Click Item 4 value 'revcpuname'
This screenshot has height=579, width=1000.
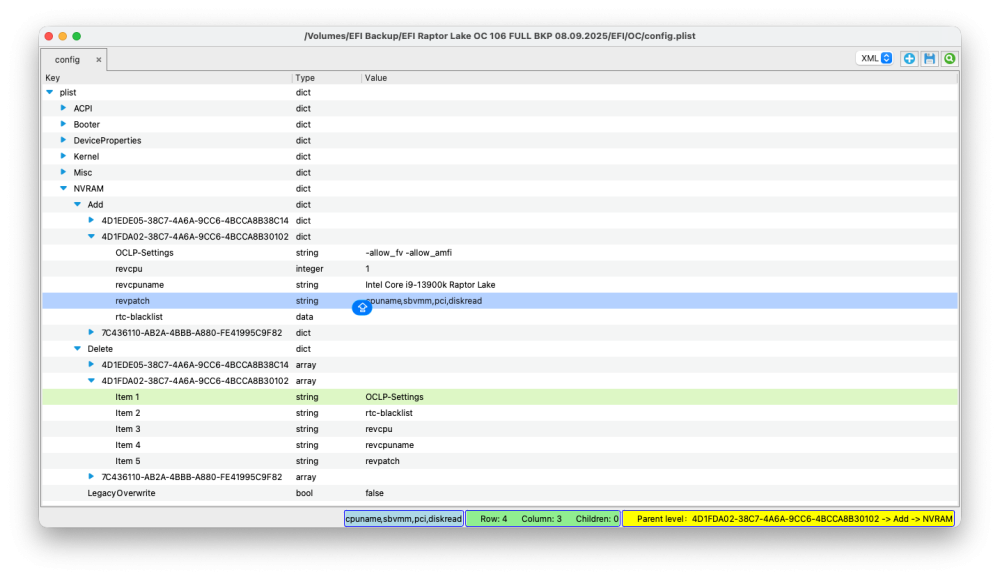tap(389, 445)
